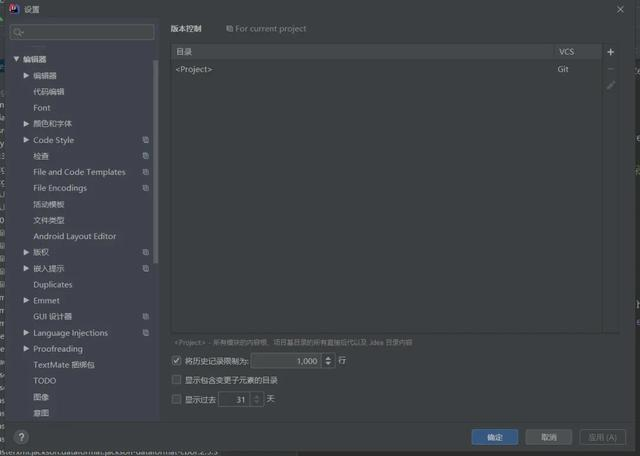Expand the 版权 node
The width and height of the screenshot is (640, 456).
(x=26, y=252)
